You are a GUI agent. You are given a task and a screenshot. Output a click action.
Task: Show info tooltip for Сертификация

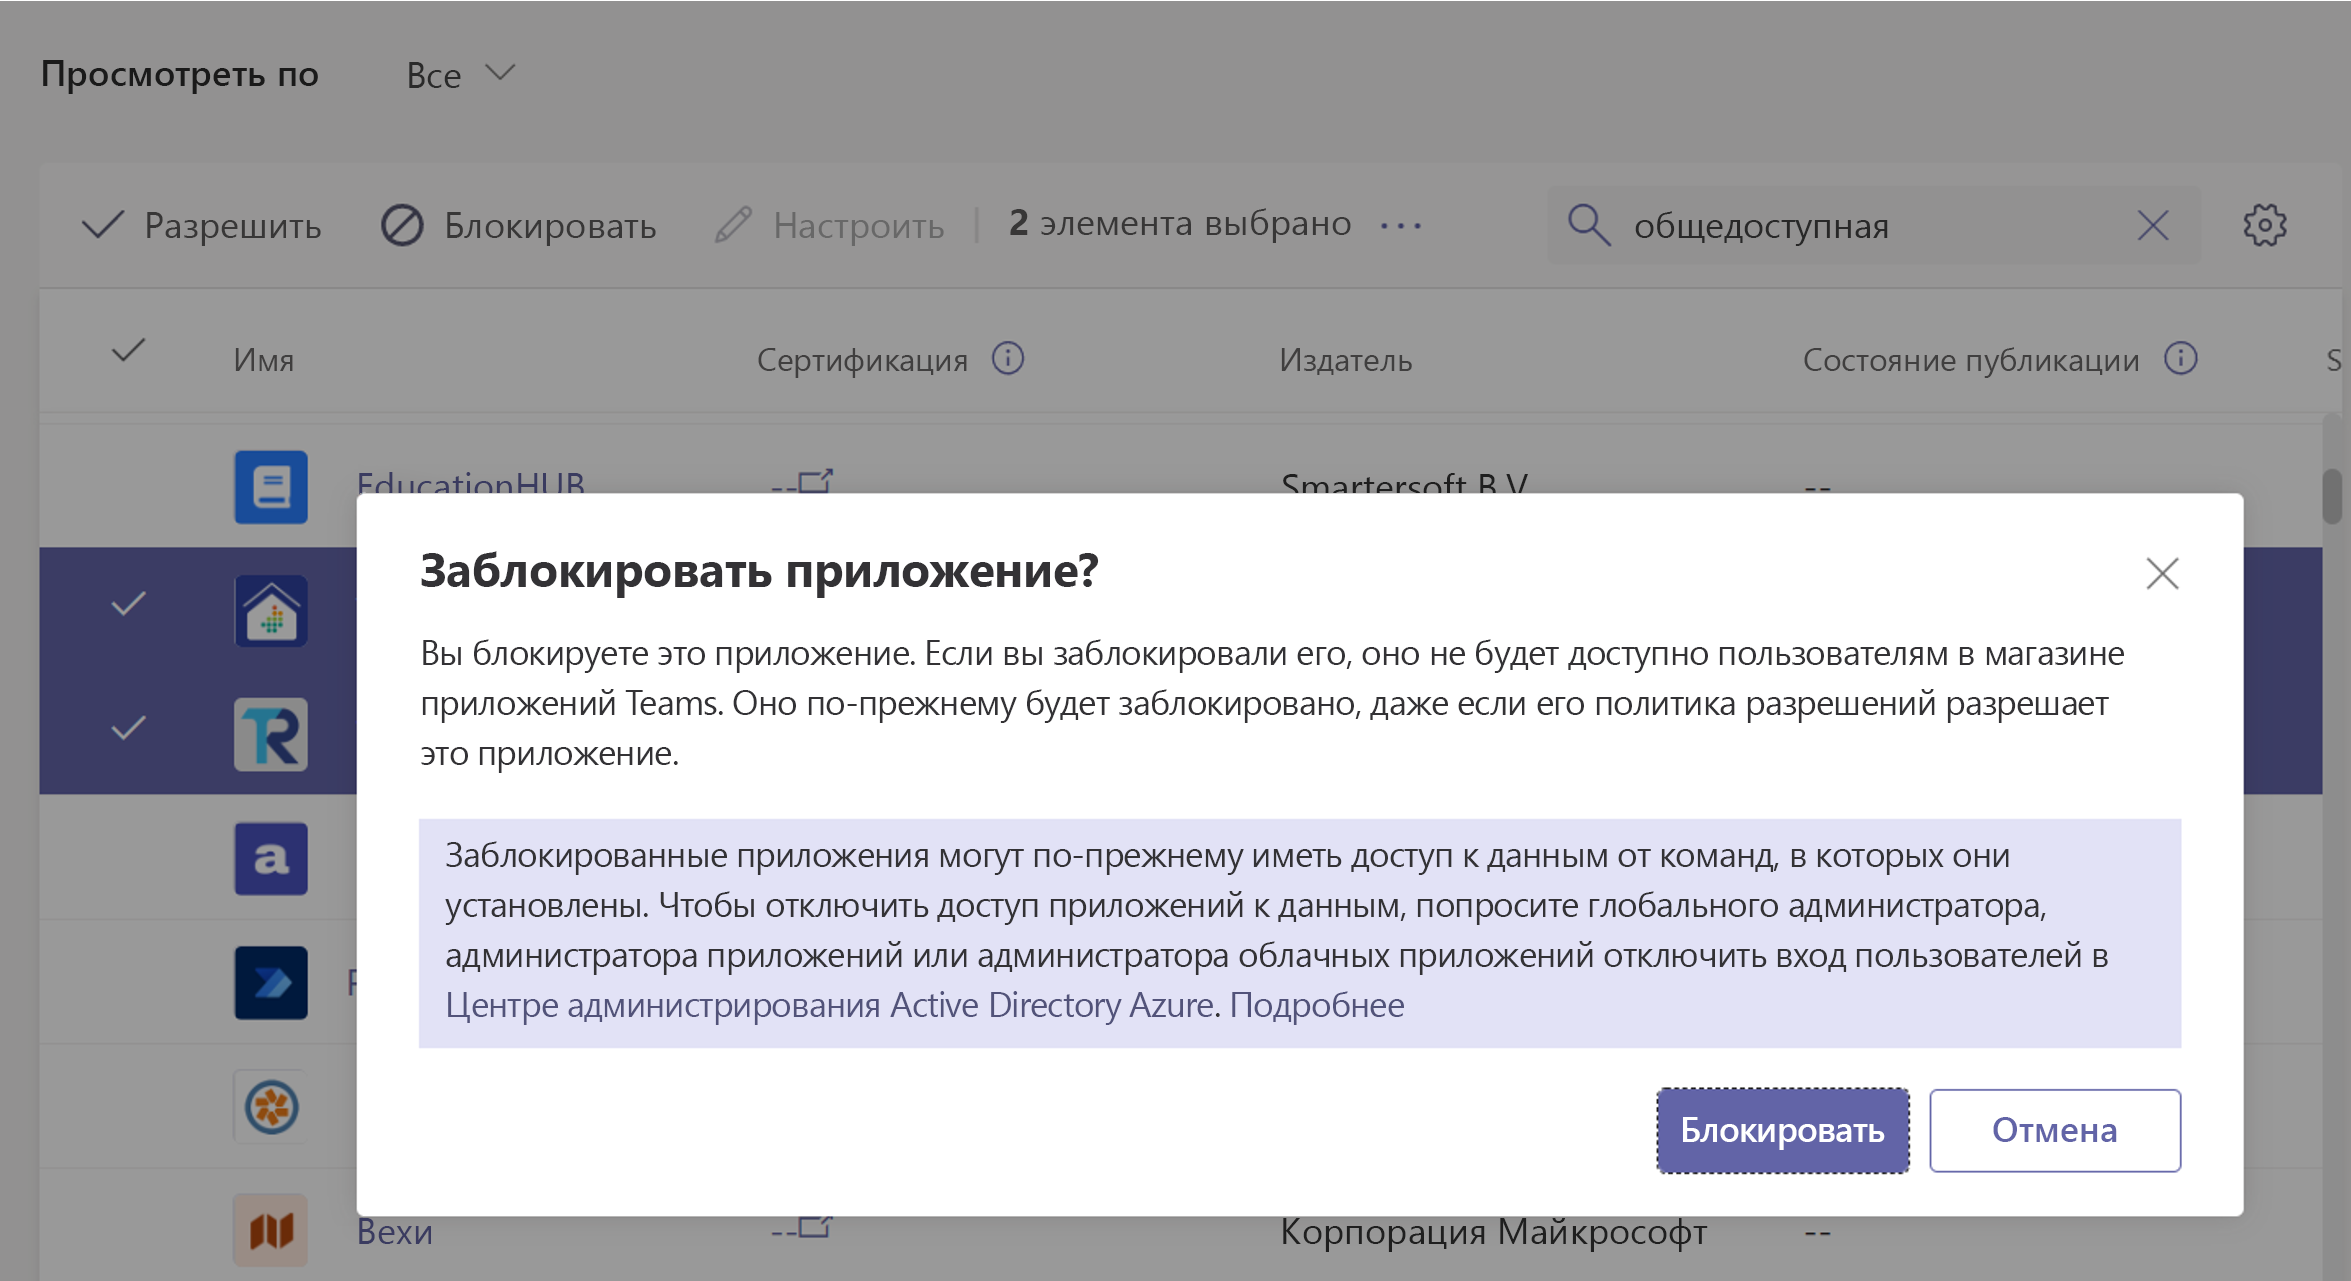pos(1008,358)
